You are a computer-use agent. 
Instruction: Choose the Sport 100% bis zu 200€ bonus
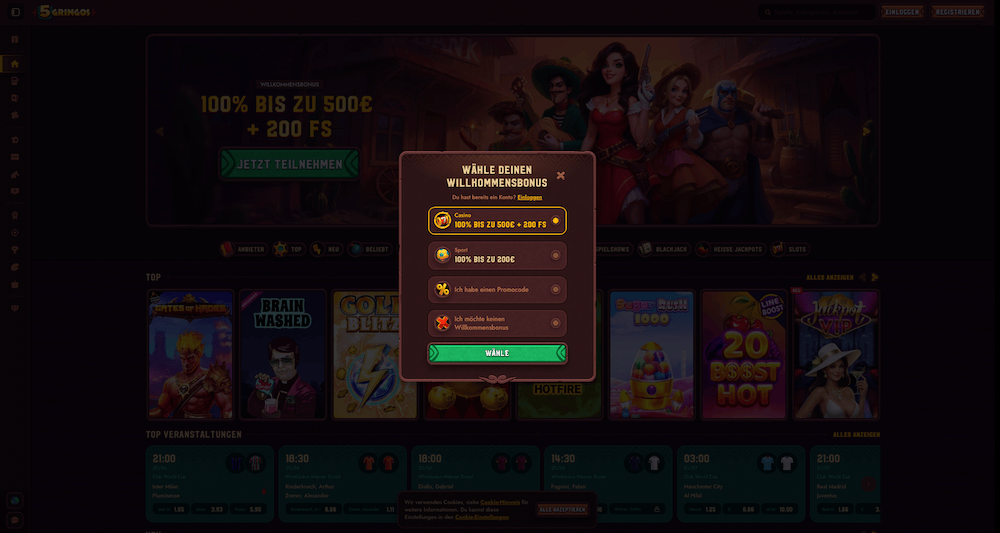[x=497, y=255]
